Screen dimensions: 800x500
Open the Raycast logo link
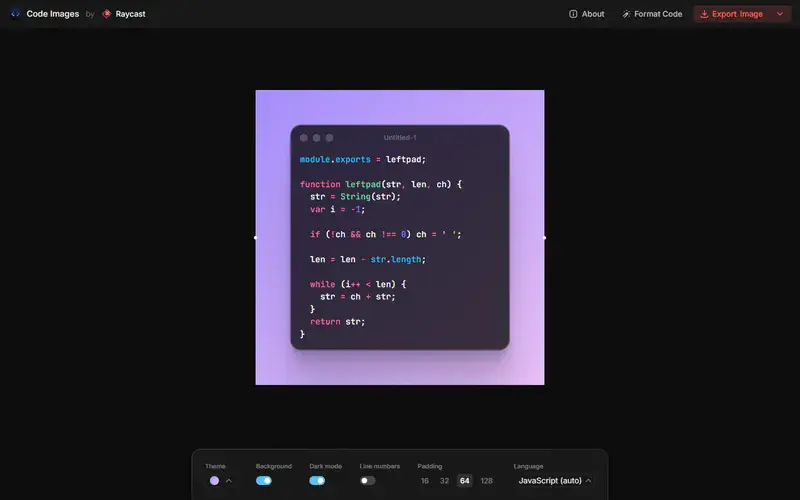pos(106,14)
